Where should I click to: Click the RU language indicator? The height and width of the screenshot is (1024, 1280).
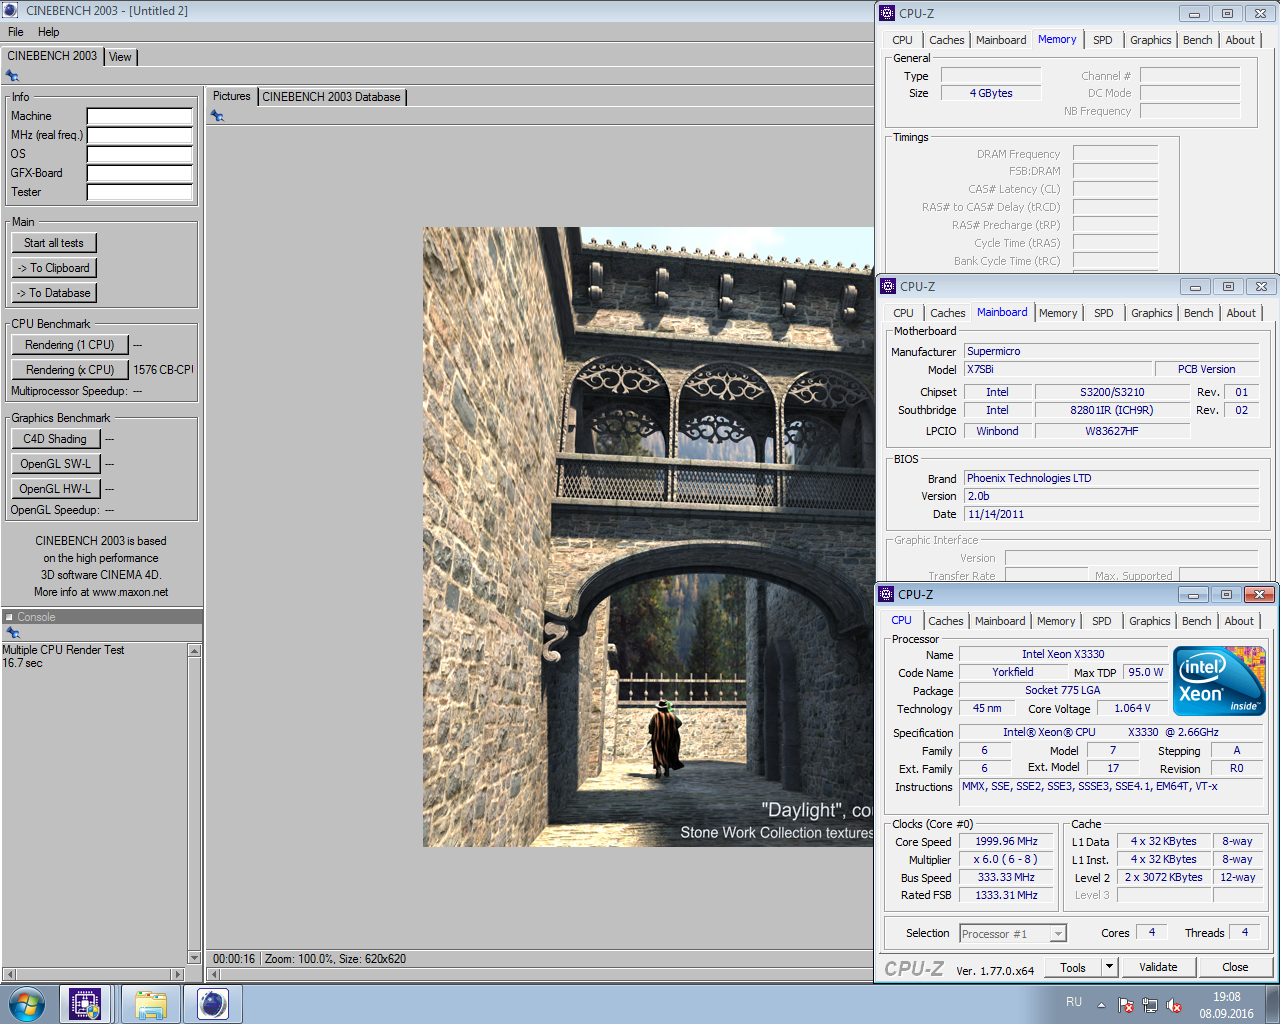point(1074,1002)
